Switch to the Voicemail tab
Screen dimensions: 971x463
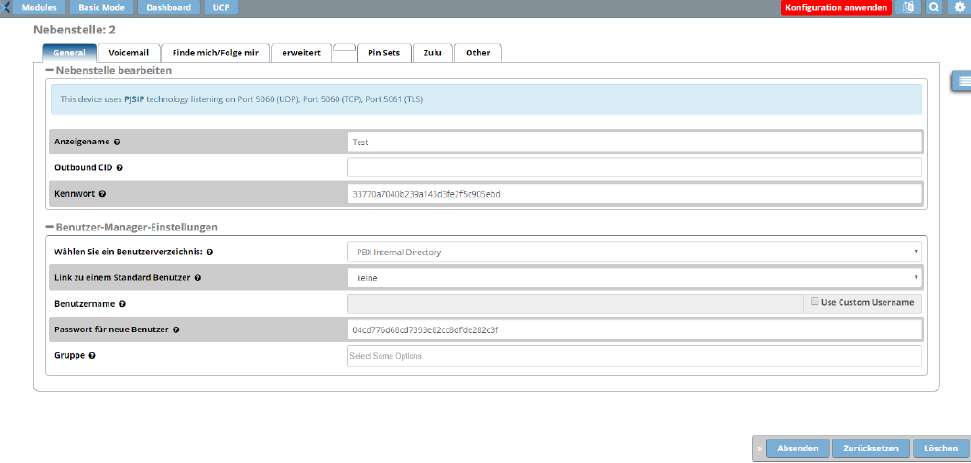[128, 52]
